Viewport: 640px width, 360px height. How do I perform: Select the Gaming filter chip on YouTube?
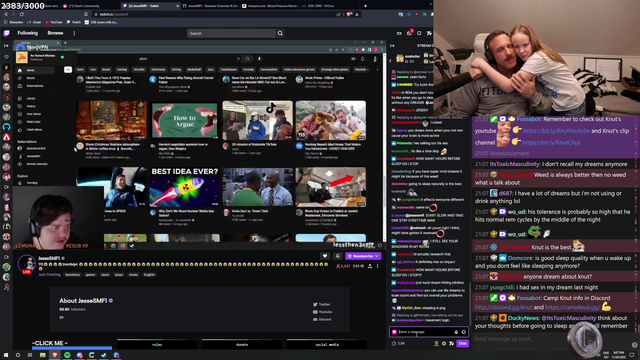122,70
